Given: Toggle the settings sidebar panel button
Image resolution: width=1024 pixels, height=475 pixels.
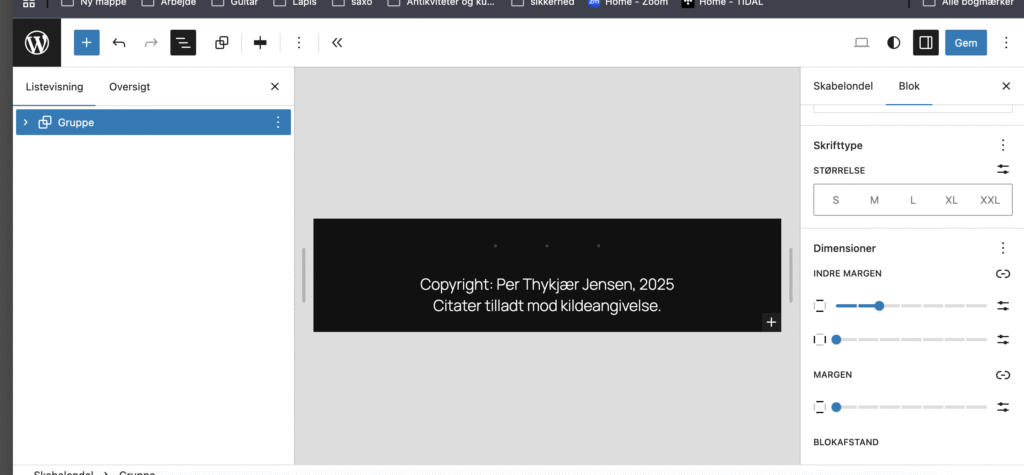Looking at the screenshot, I should tap(926, 43).
